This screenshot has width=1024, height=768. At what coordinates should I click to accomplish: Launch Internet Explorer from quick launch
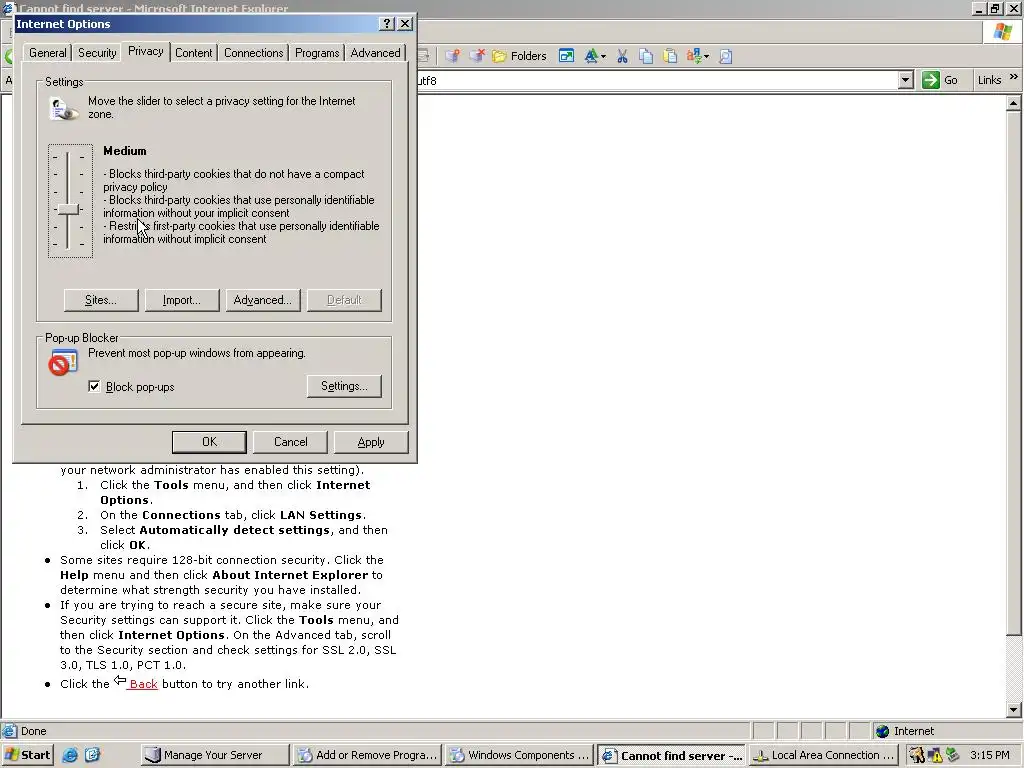pos(70,755)
